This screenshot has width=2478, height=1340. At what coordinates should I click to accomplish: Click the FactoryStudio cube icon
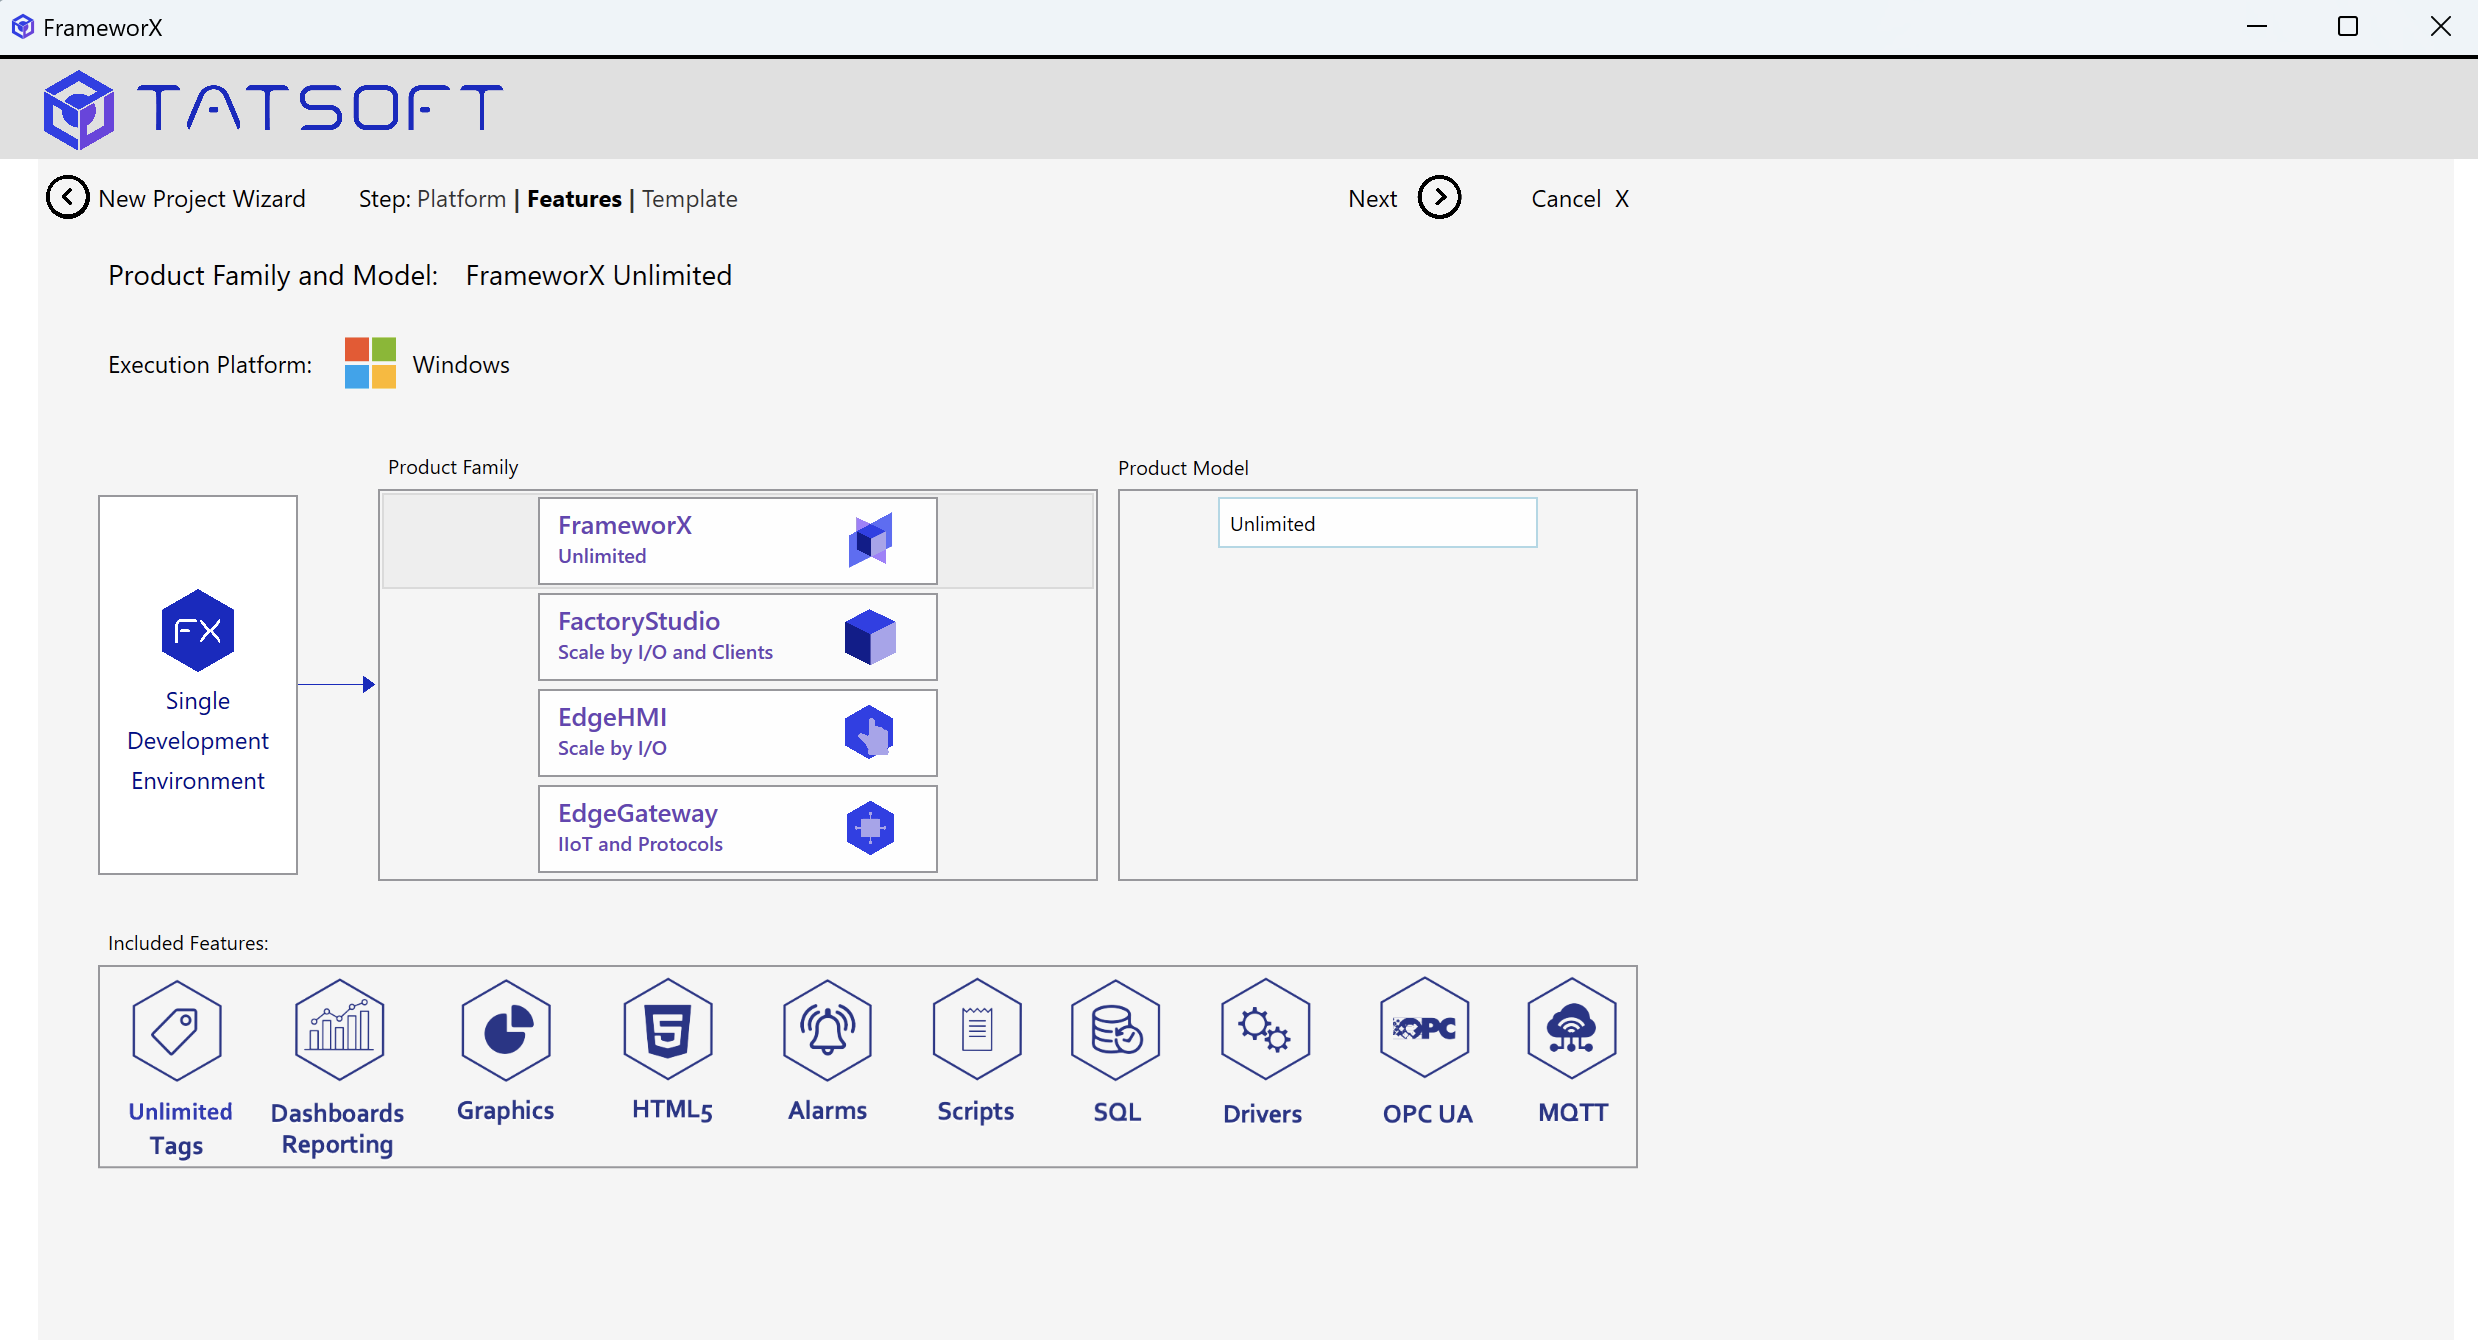pos(870,637)
